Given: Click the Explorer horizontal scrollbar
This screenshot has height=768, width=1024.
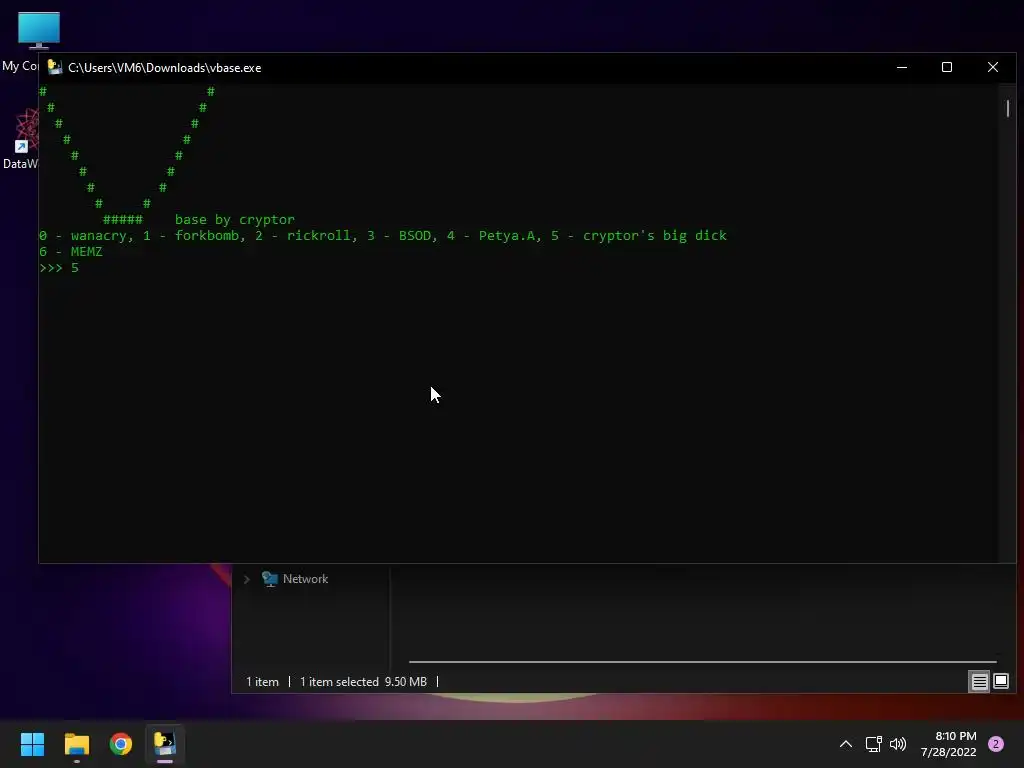Looking at the screenshot, I should (703, 662).
